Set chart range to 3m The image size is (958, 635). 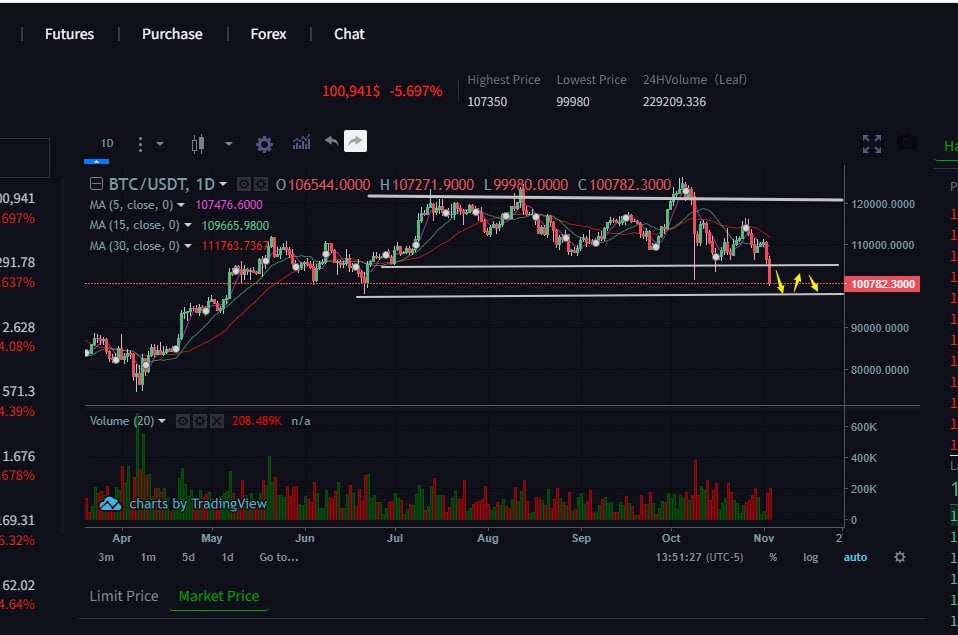click(x=106, y=557)
